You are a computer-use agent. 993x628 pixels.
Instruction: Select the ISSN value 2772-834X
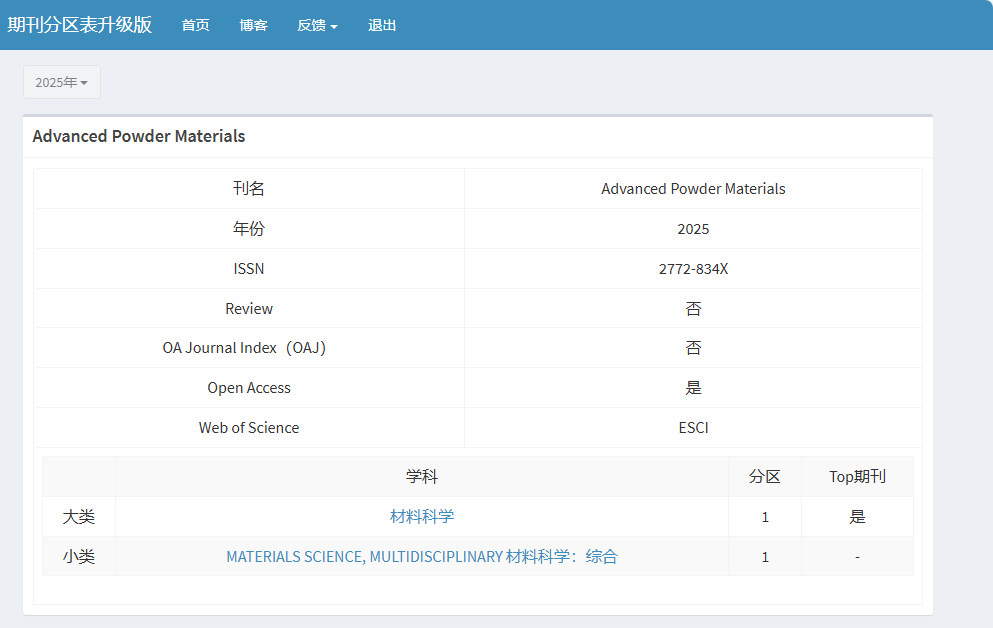coord(693,269)
